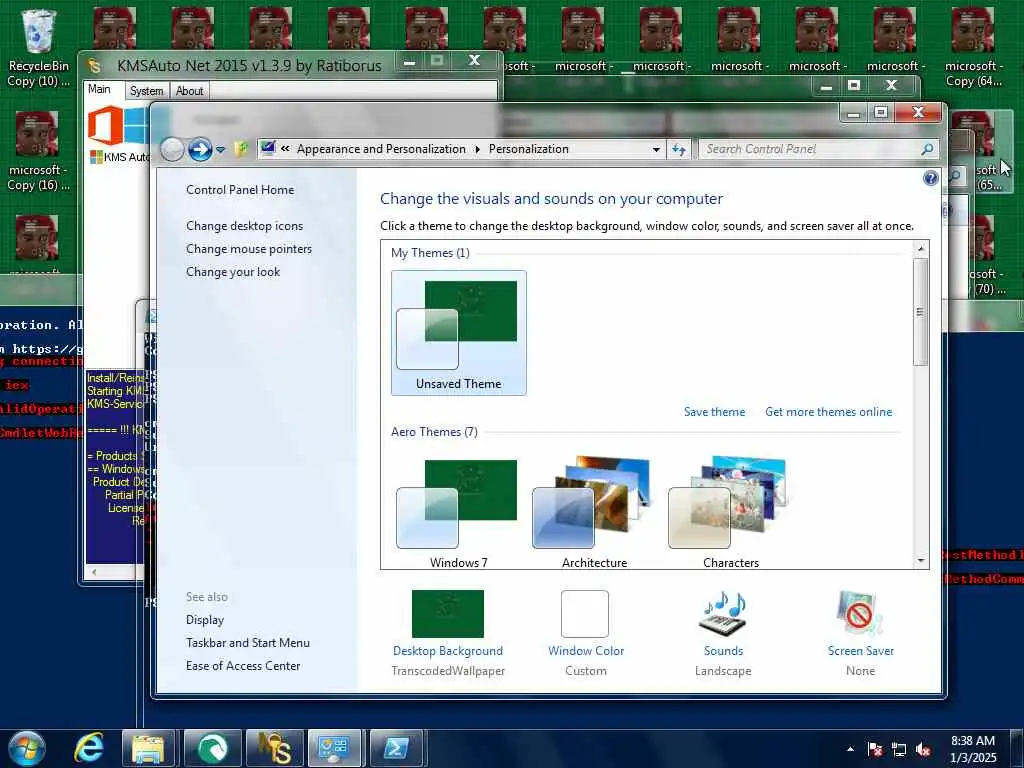Click the Help question mark icon

[x=931, y=178]
